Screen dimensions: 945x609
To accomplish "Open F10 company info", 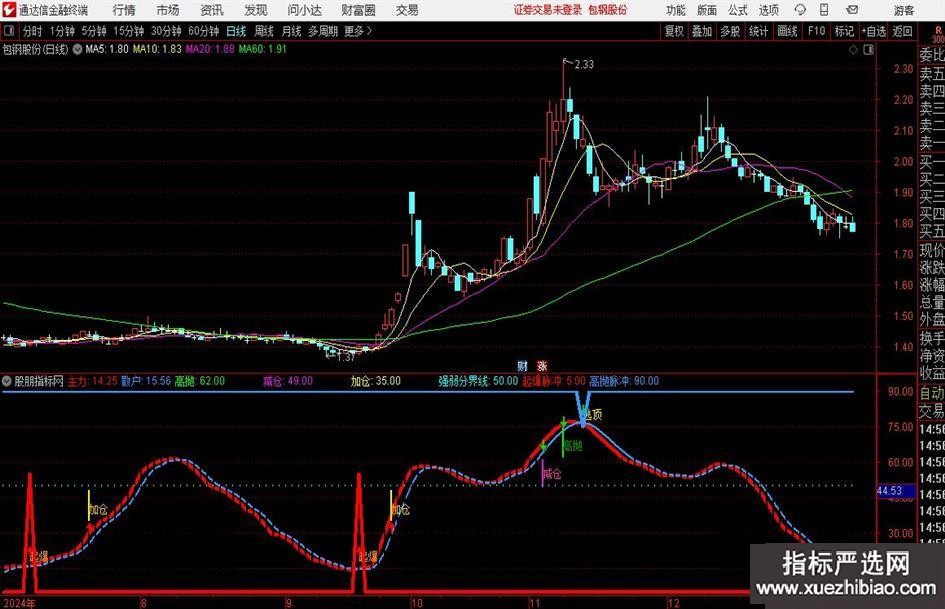I will [x=816, y=31].
